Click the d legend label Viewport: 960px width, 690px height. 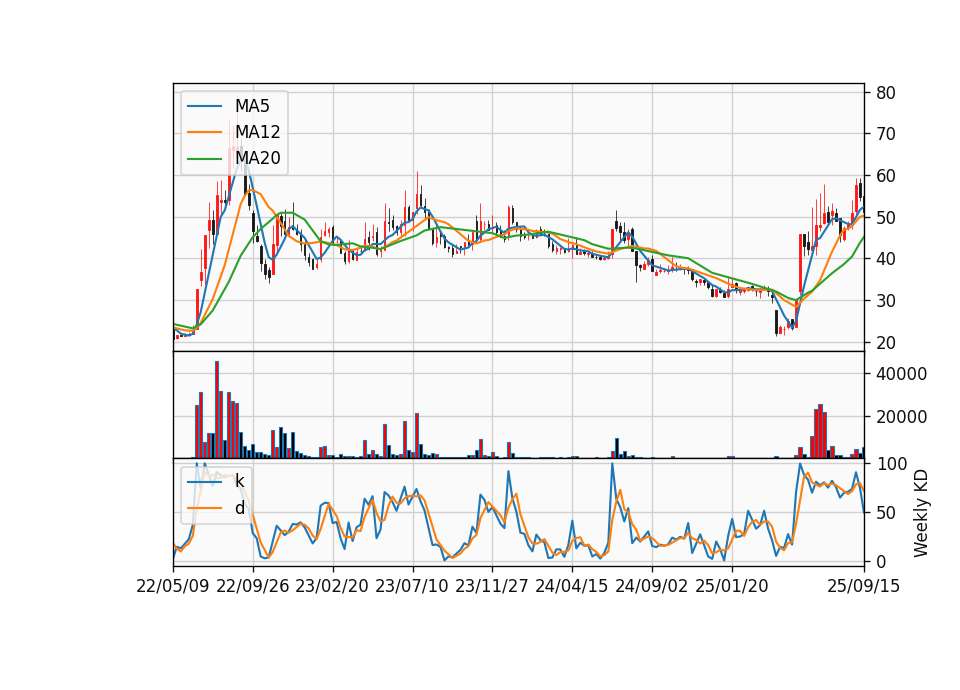tap(239, 508)
